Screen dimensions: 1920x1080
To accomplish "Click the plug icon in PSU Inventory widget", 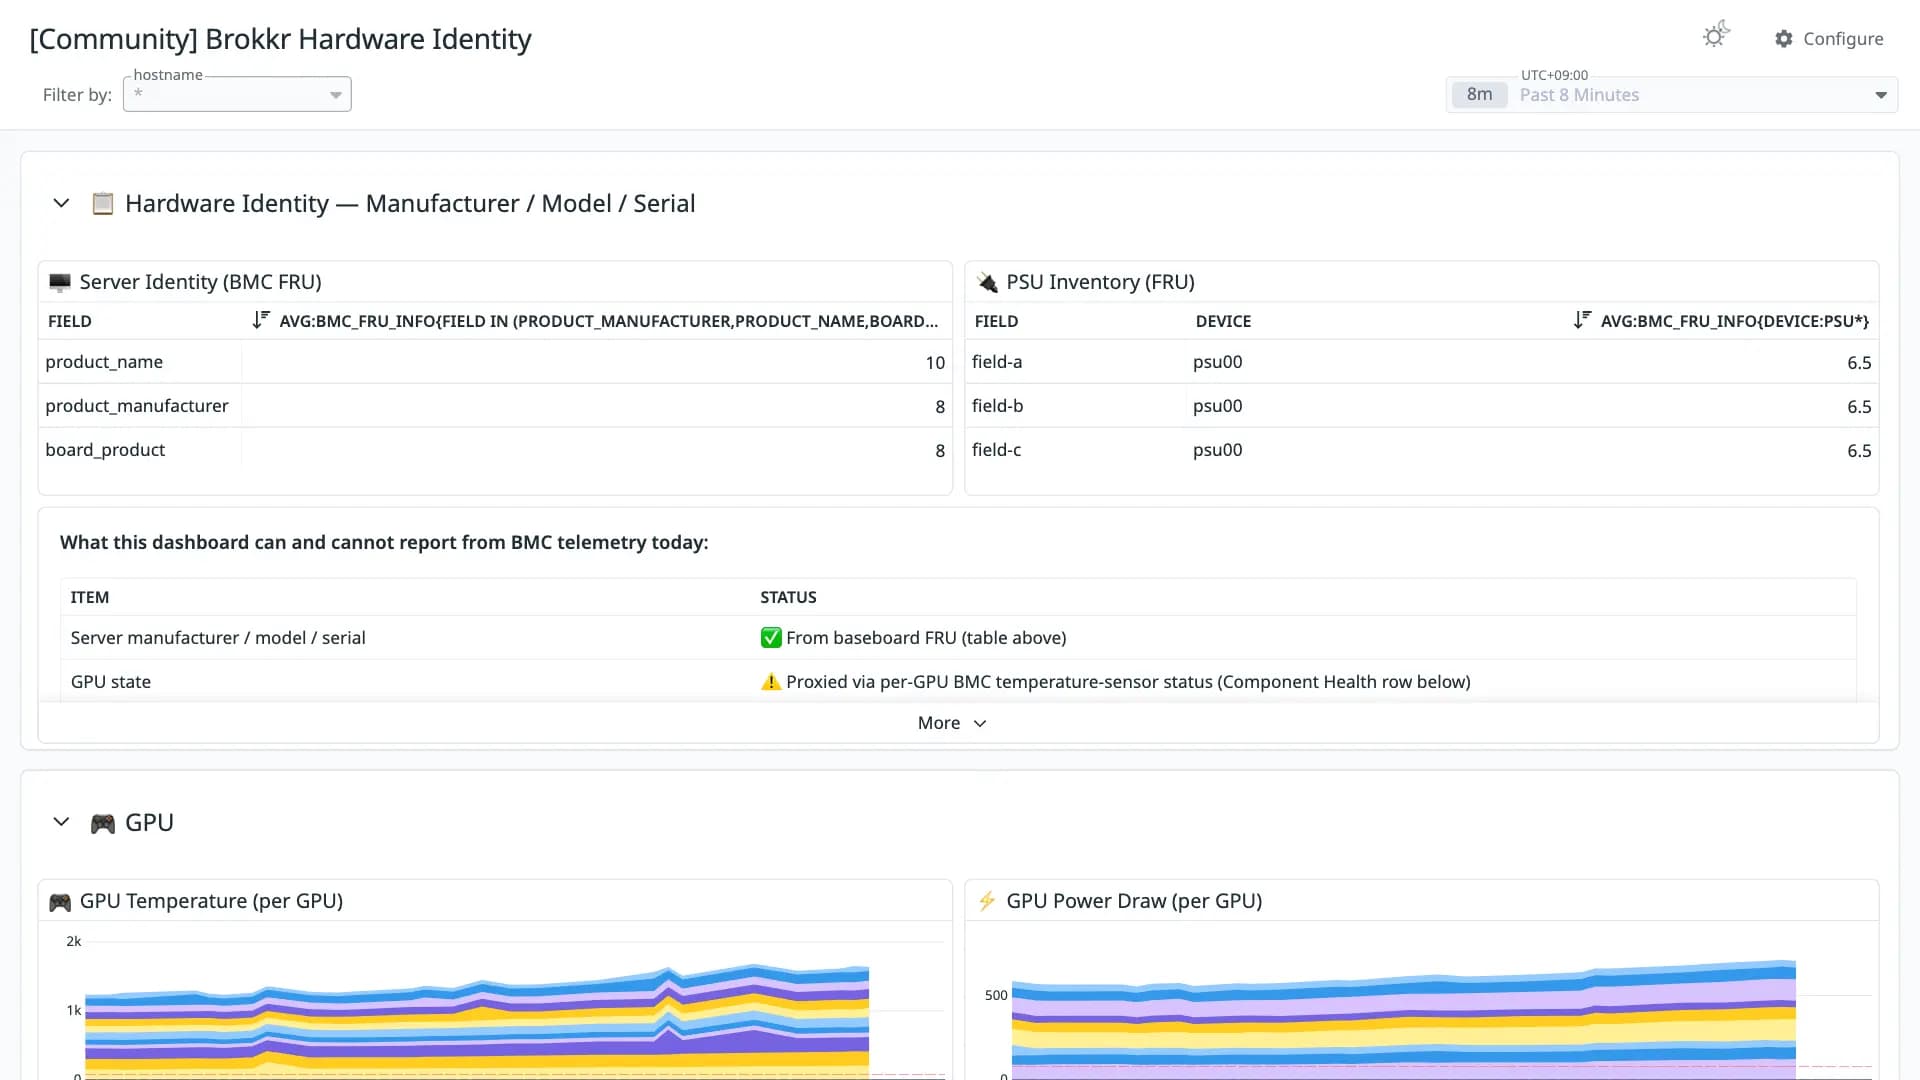I will [x=987, y=283].
